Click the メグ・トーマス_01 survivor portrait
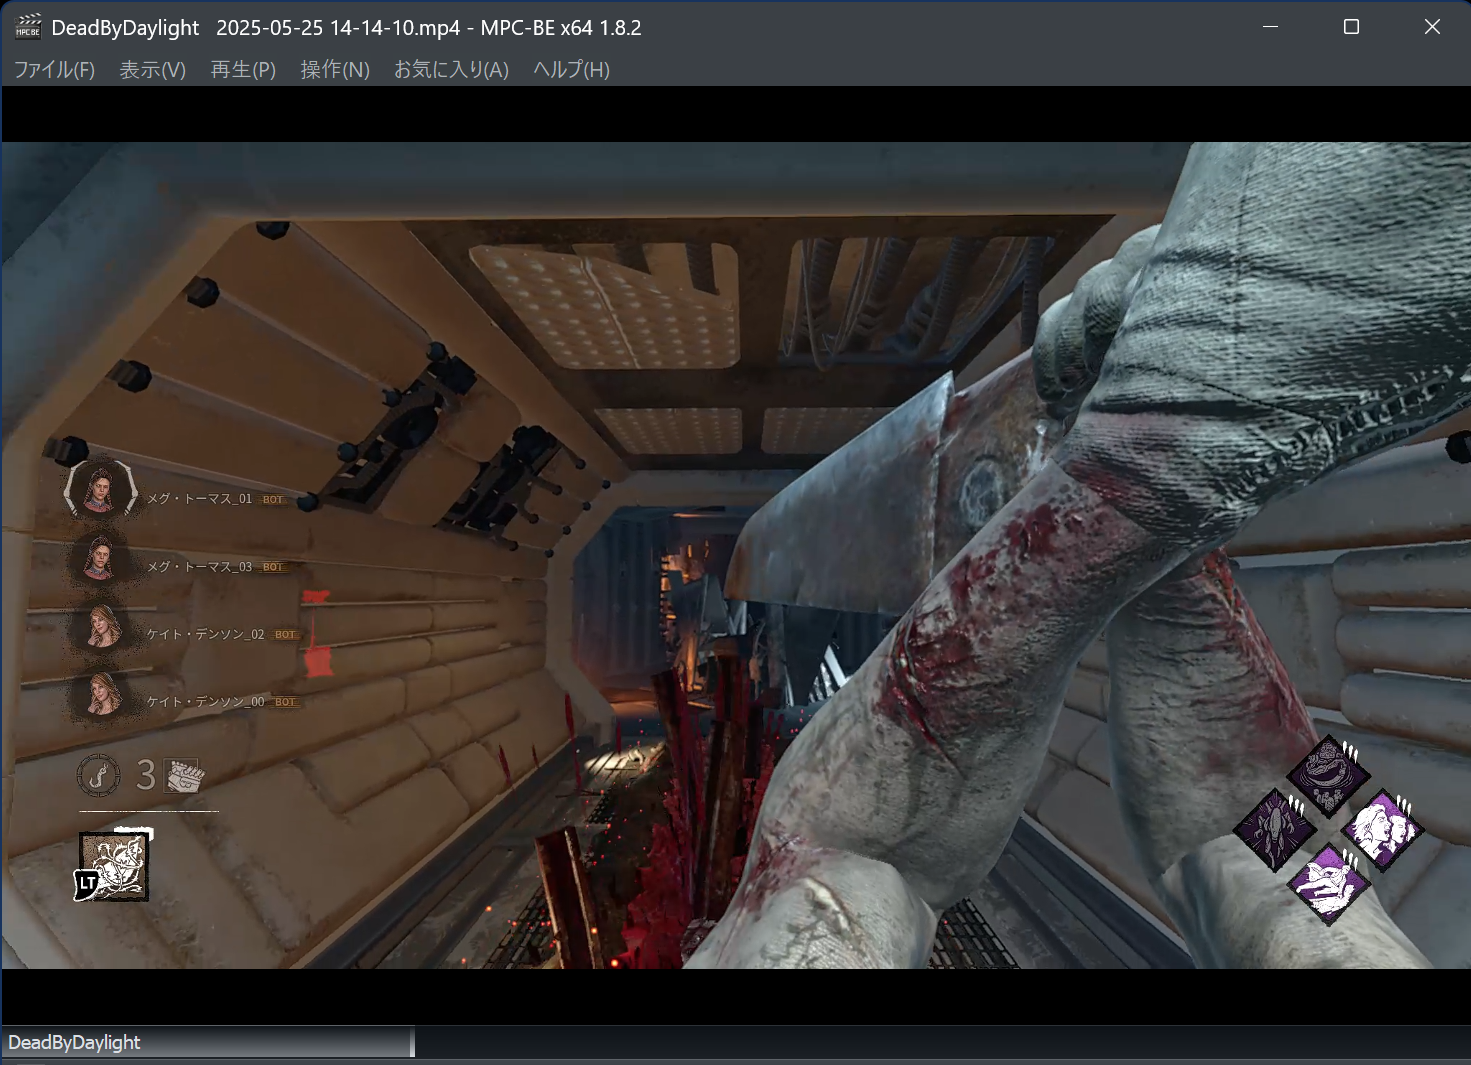 pyautogui.click(x=100, y=490)
